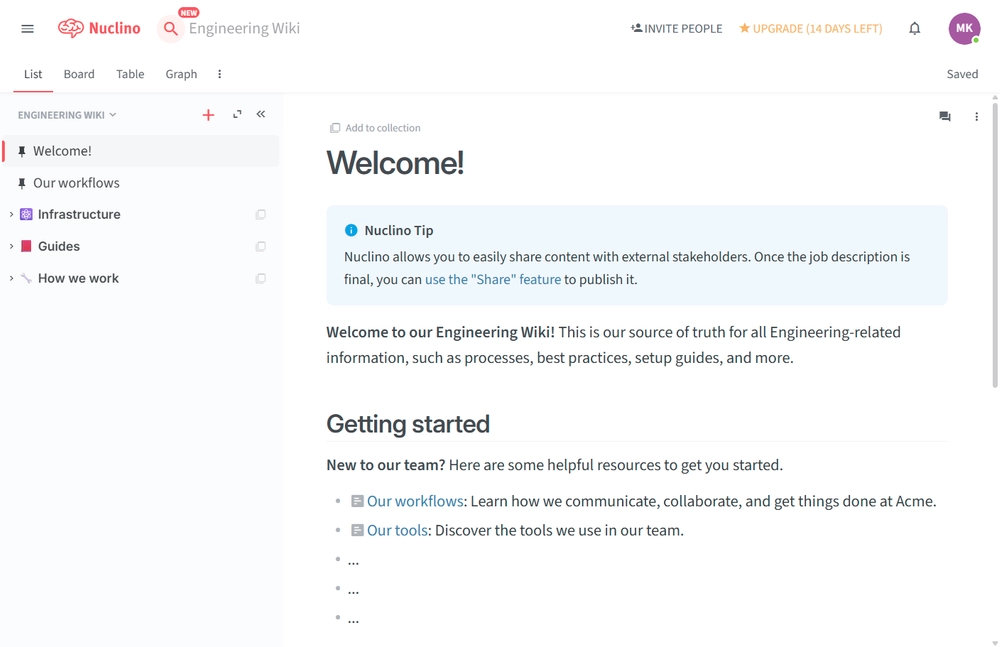Click the Welcome to our Engineering Wiki paragraph
The height and width of the screenshot is (647, 1000).
tap(613, 345)
